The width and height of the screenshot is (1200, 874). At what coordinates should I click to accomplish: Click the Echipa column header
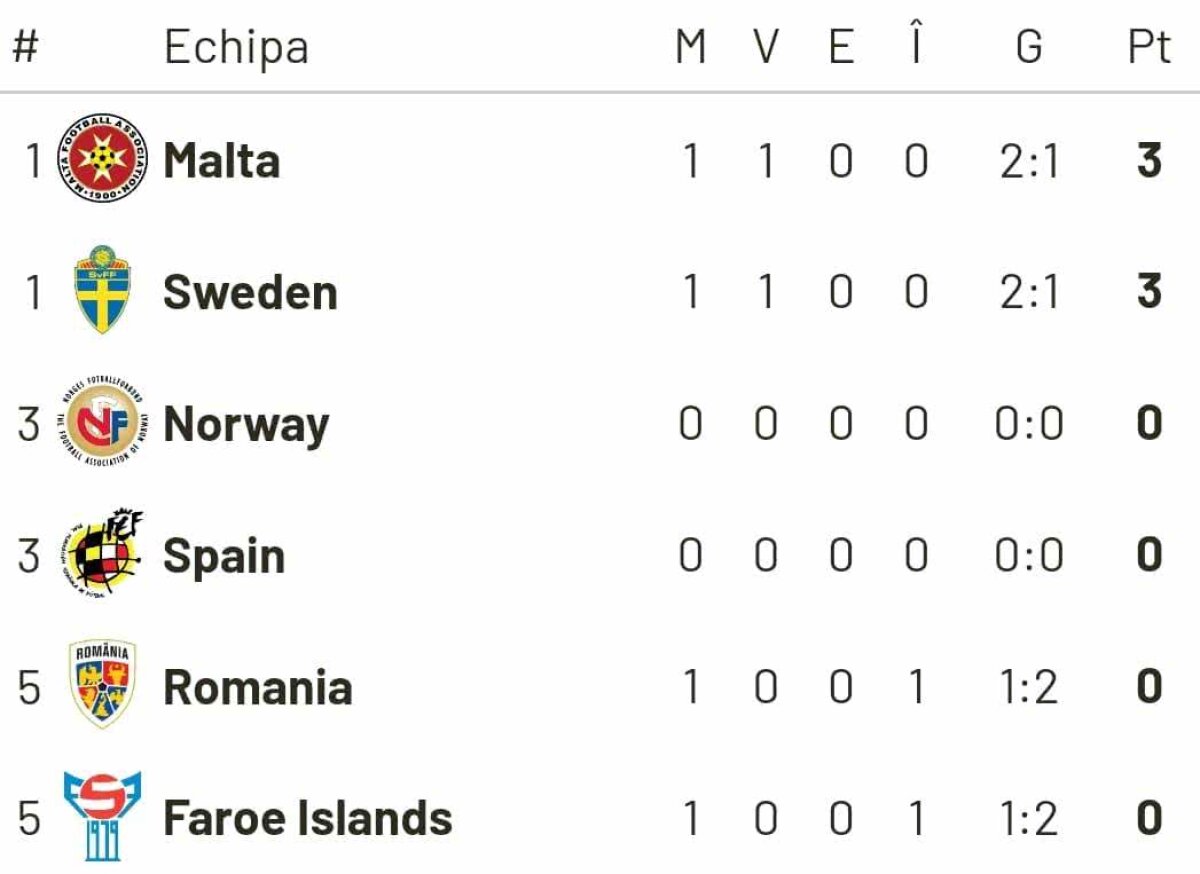[x=236, y=47]
